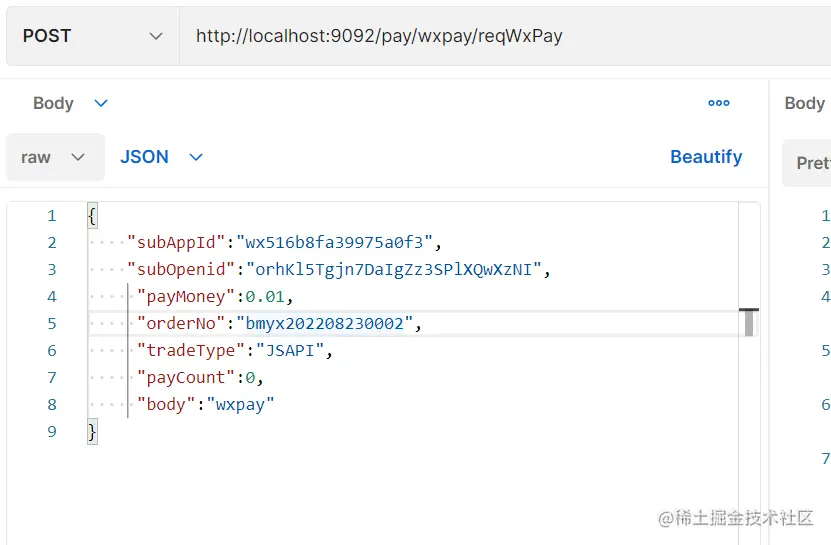Open the JSON format dropdown

click(x=161, y=157)
